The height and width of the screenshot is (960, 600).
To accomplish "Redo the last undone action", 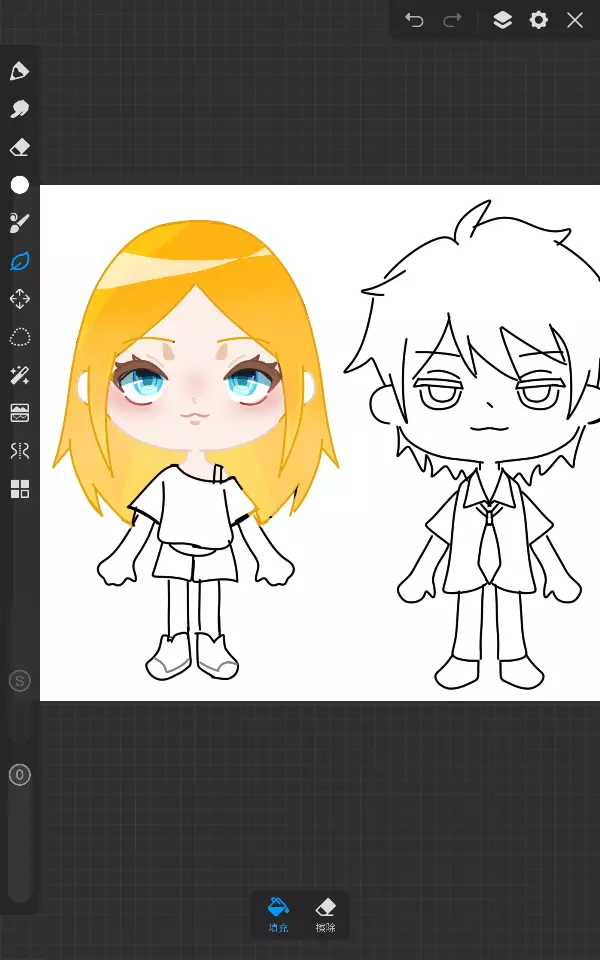I will coord(452,20).
